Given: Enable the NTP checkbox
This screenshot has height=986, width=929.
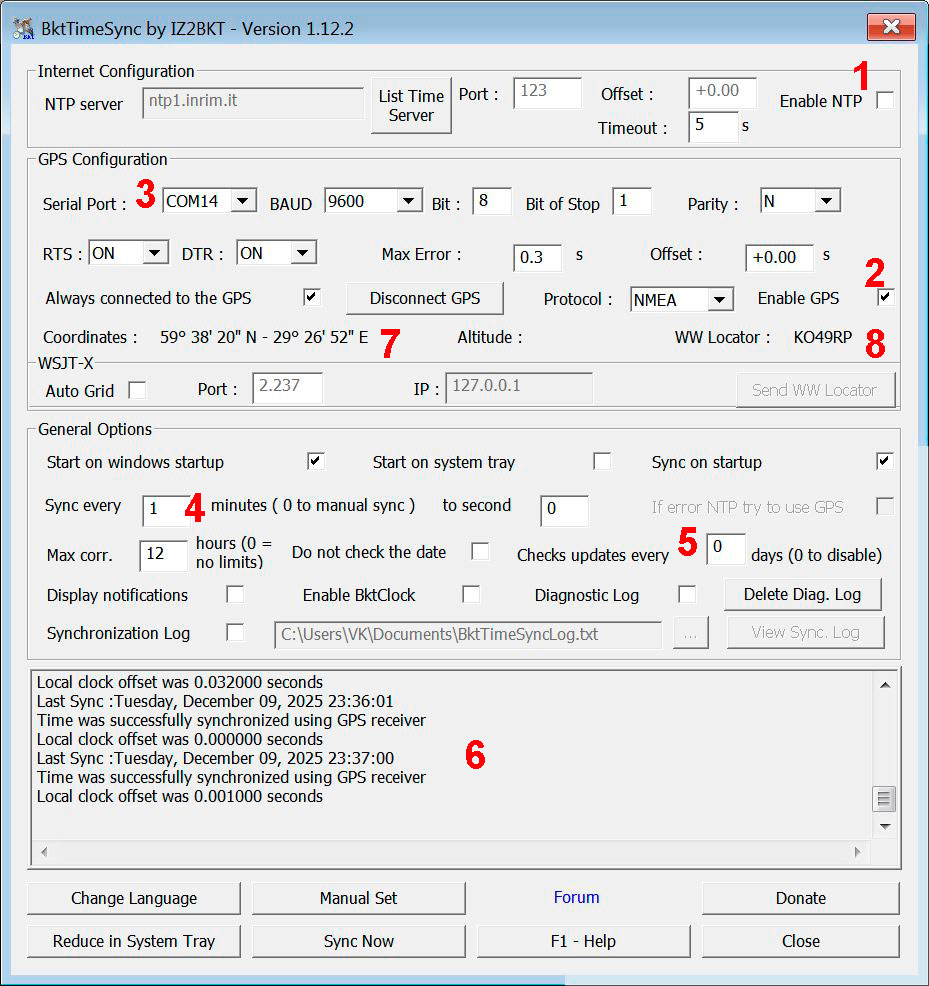Looking at the screenshot, I should [x=884, y=100].
